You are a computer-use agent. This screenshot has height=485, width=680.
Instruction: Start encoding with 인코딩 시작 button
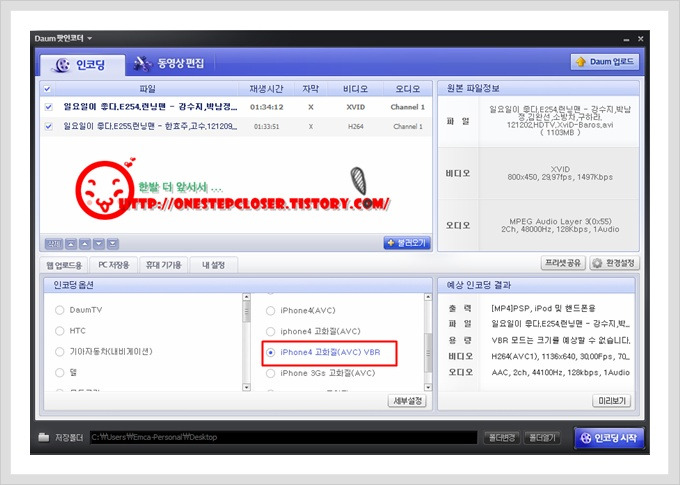609,438
